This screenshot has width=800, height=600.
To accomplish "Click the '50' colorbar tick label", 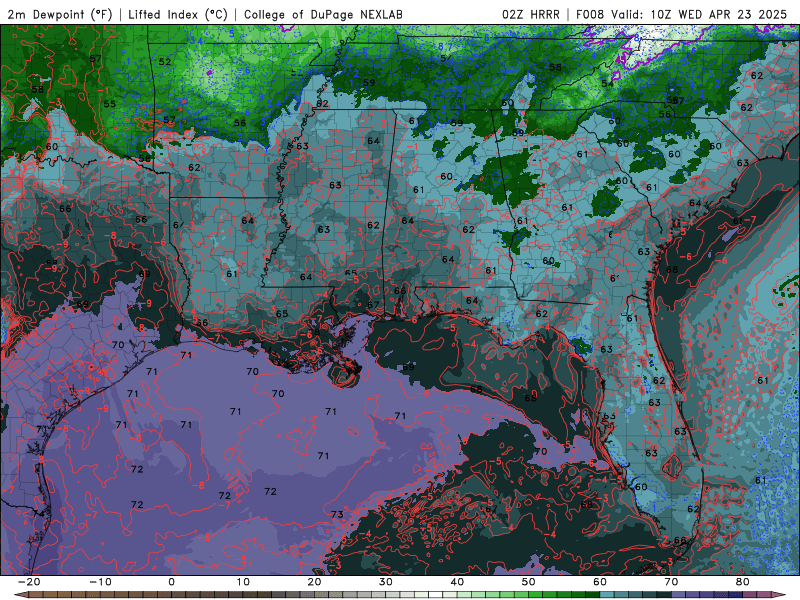I will [529, 582].
